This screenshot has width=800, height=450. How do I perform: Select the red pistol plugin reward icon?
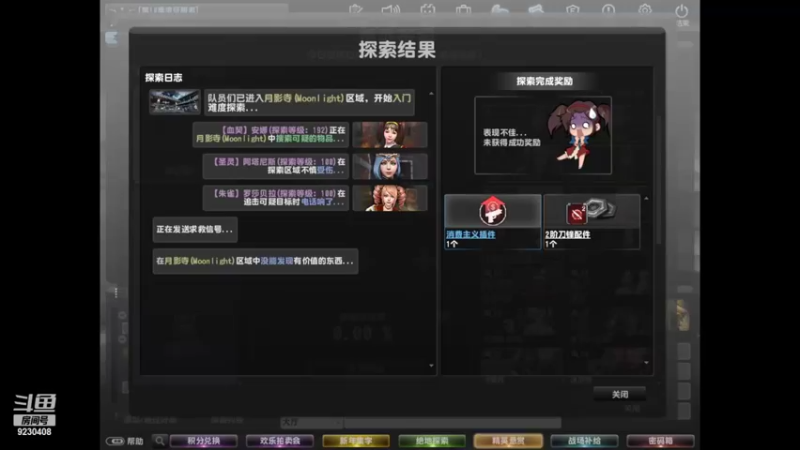492,211
